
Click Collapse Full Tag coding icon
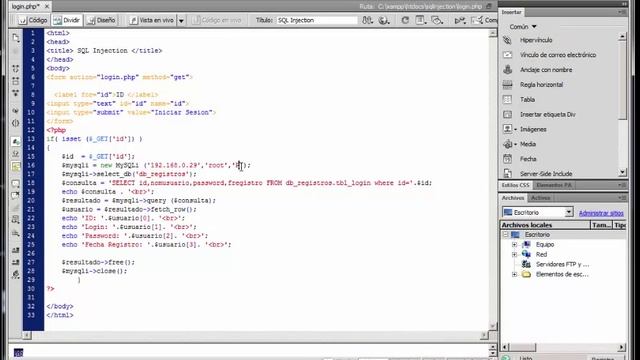16,69
